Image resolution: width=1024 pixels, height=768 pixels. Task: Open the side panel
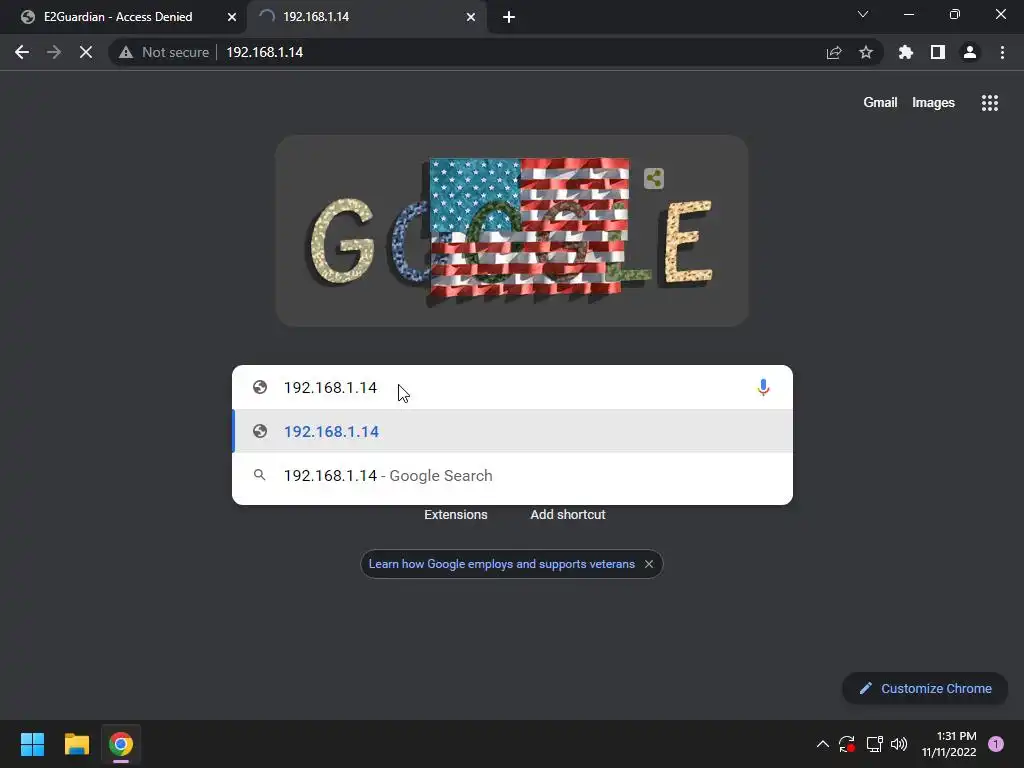pos(938,52)
